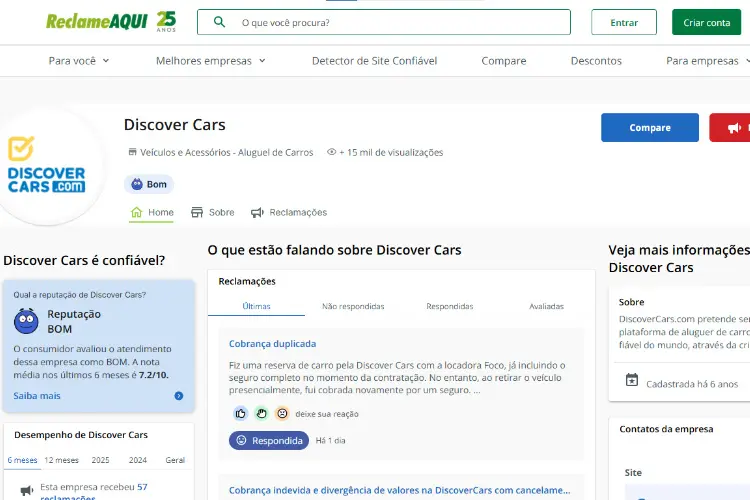Image resolution: width=750 pixels, height=500 pixels.
Task: Expand the Para você dropdown
Action: pos(79,61)
